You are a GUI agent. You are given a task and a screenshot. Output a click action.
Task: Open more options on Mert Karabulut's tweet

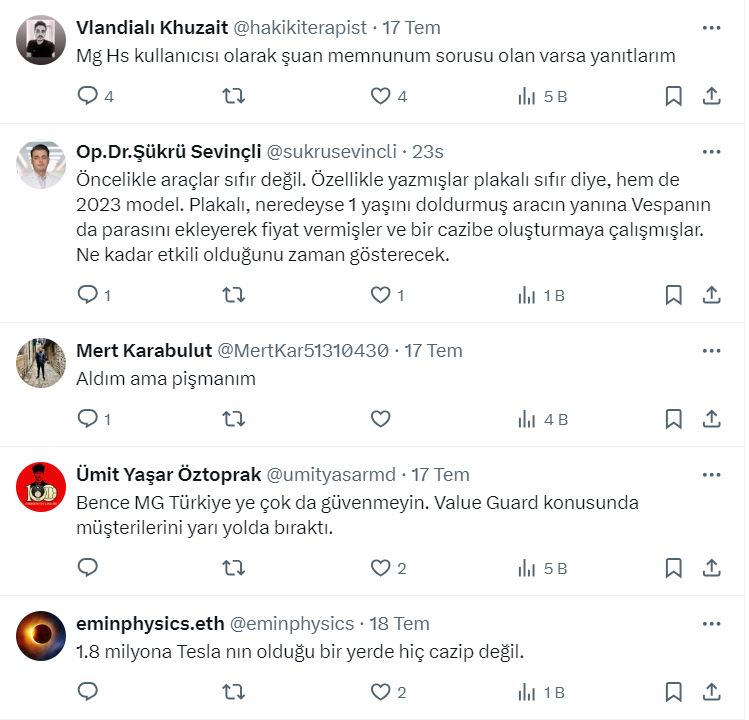(x=711, y=351)
